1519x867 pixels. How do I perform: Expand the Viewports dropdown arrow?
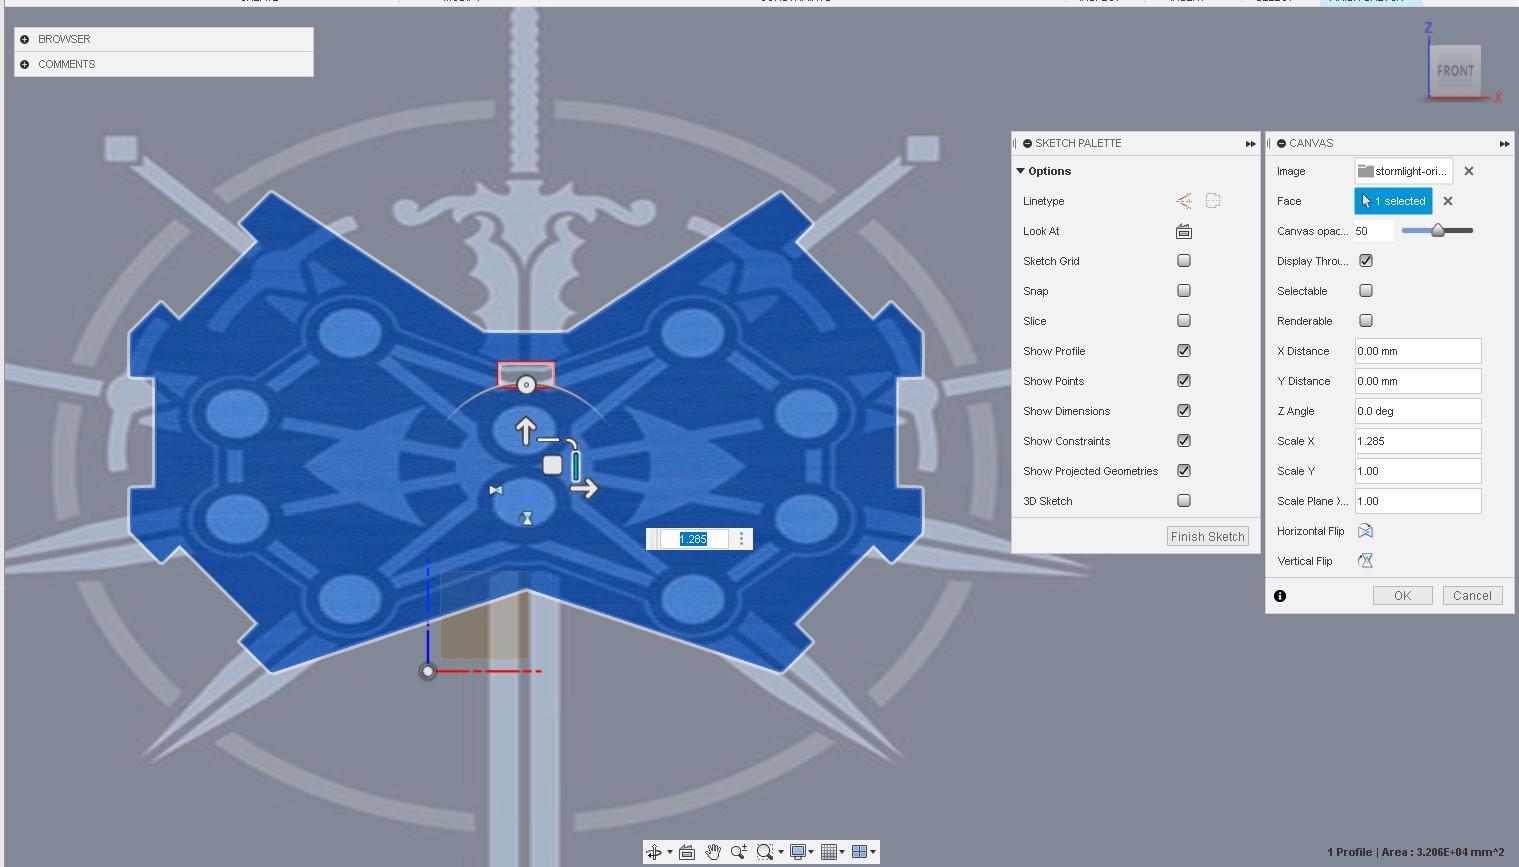coord(873,853)
